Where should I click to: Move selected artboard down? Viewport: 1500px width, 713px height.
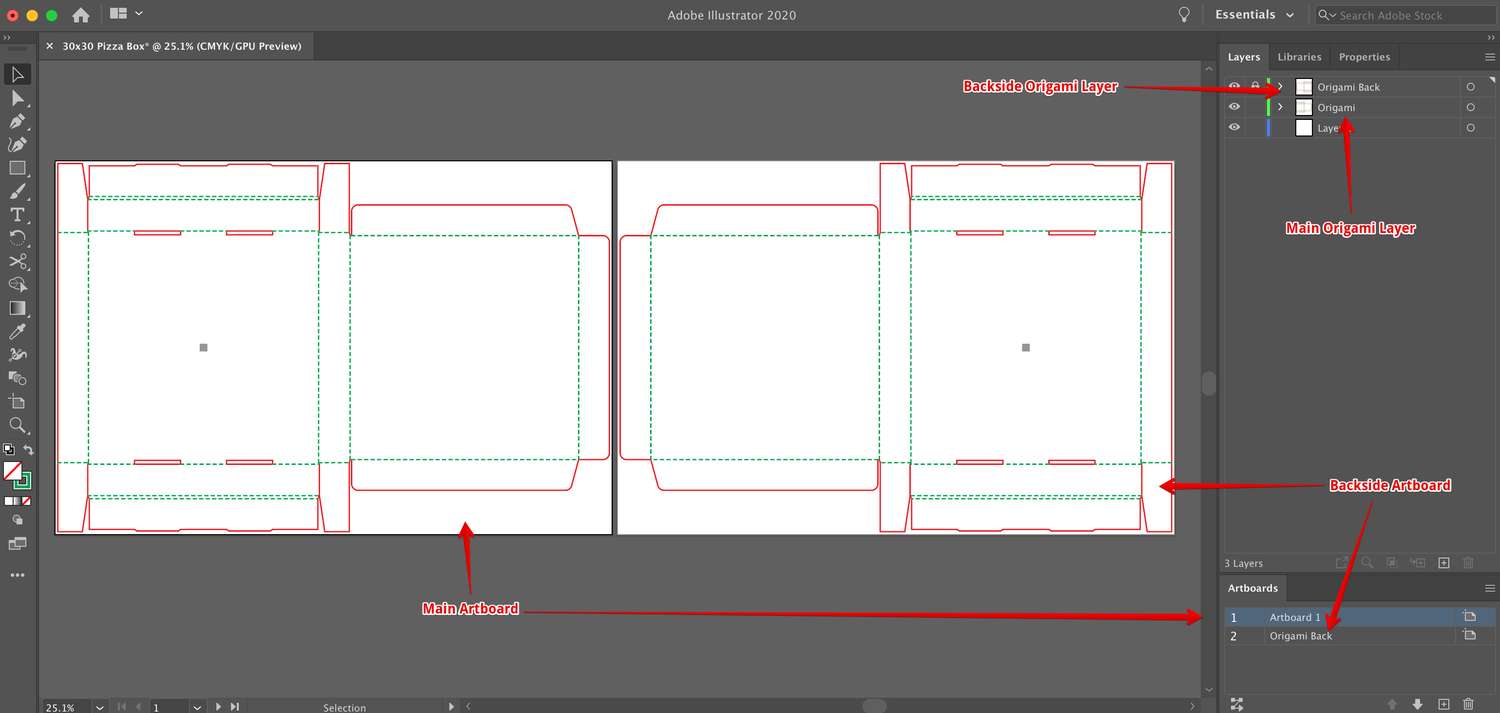click(x=1418, y=704)
